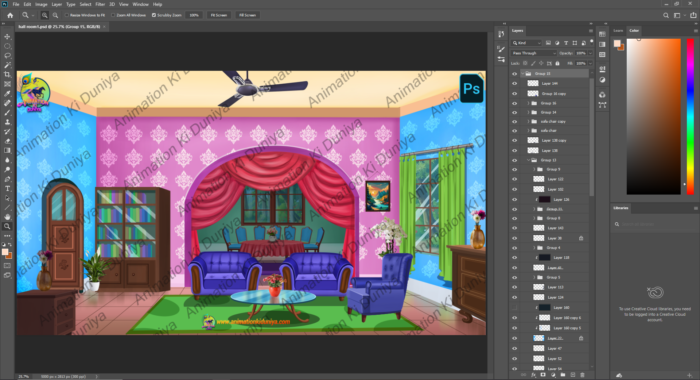Screen dimensions: 700x380
Task: Expand Group 16 folder
Action: coord(528,103)
